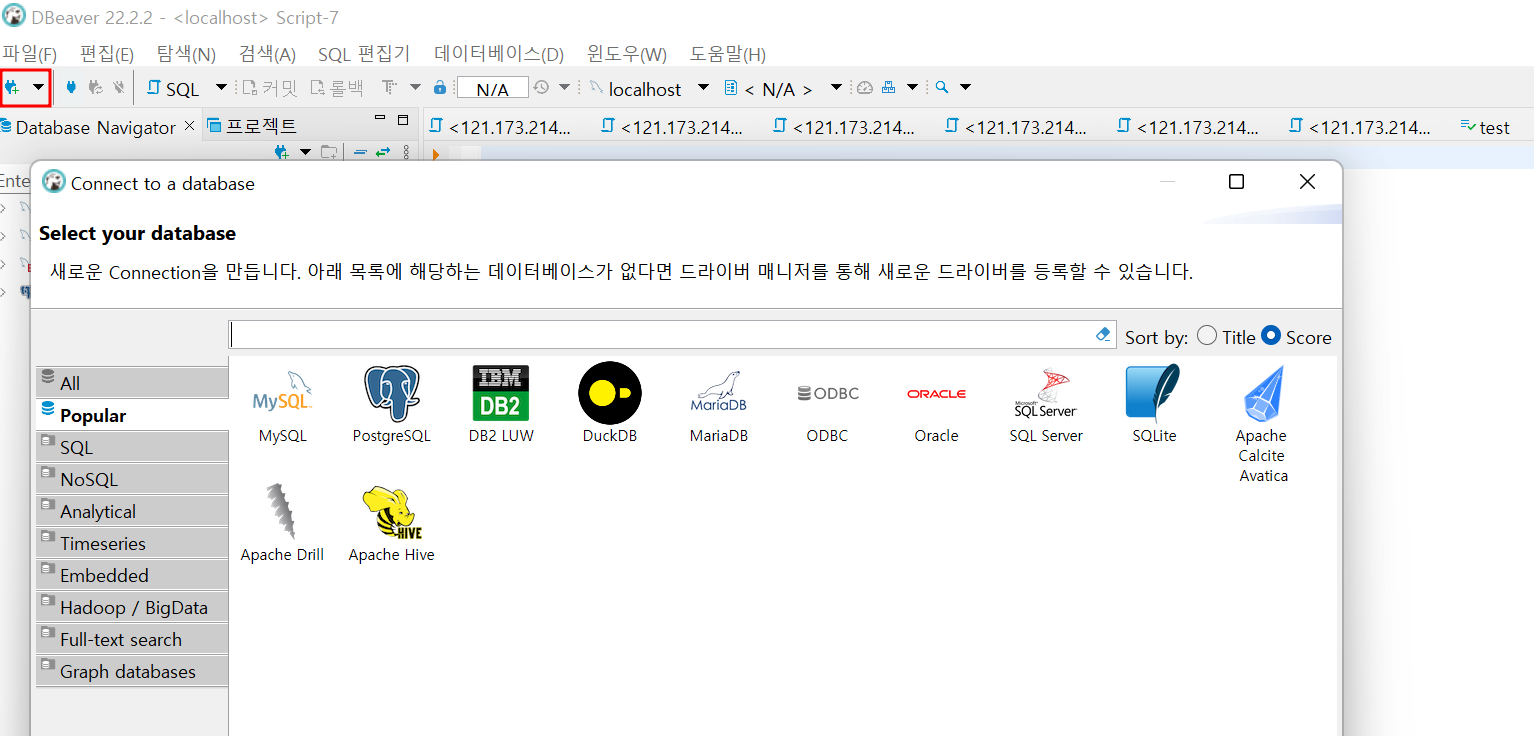Choose the MariaDB database icon
Viewport: 1534px width, 736px height.
719,404
